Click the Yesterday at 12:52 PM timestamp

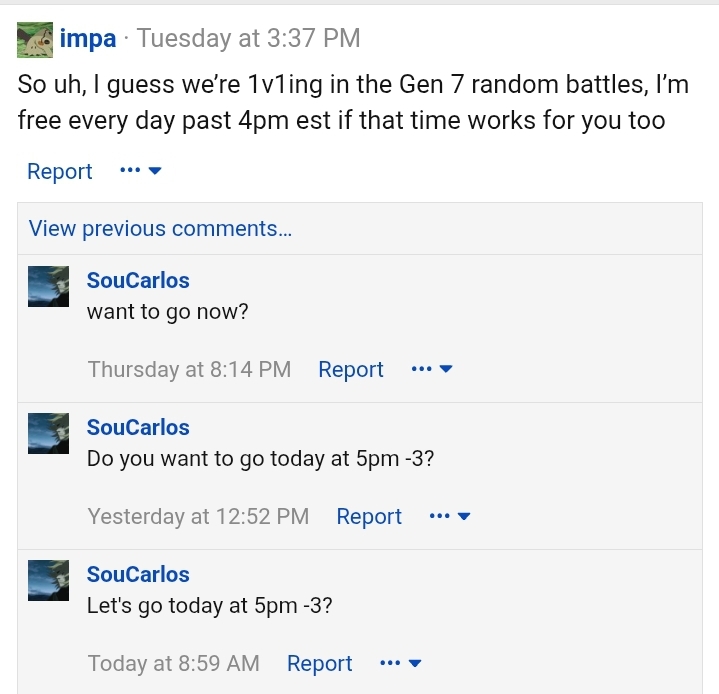click(199, 516)
